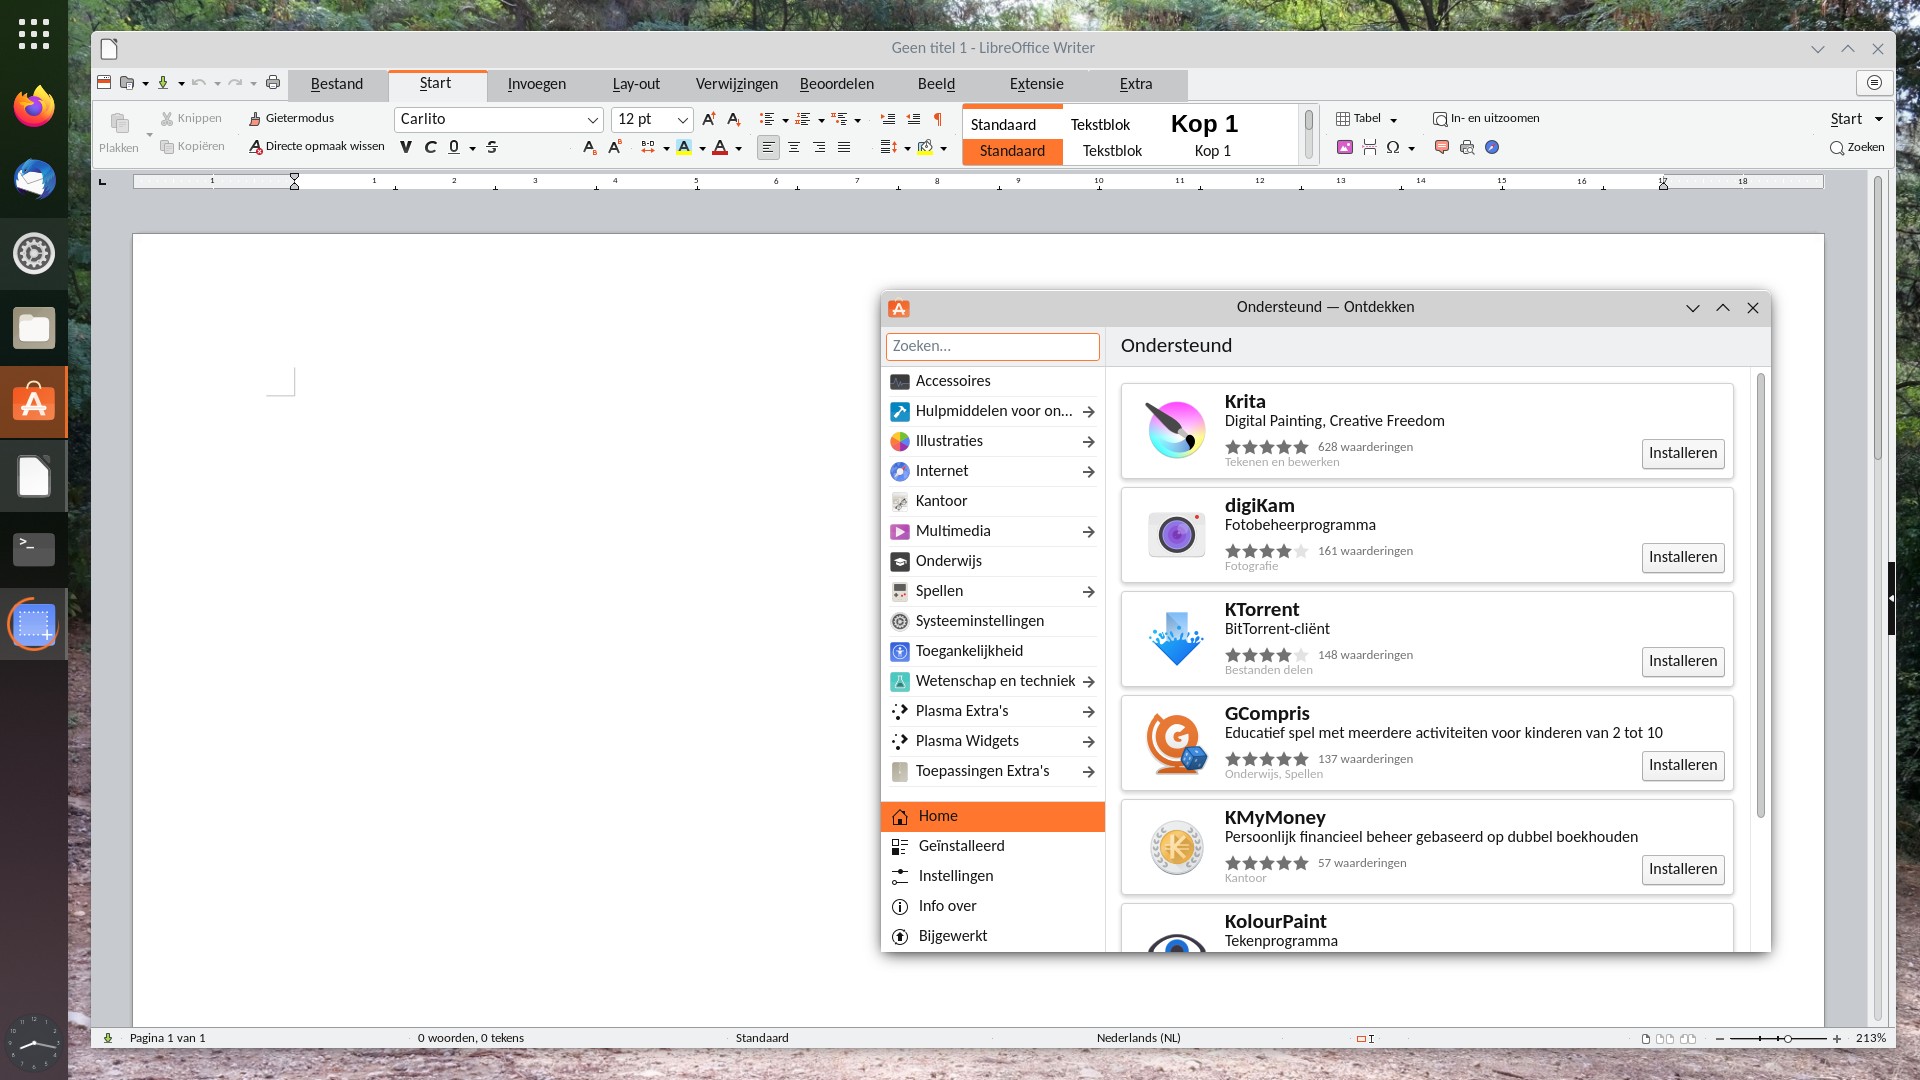Launch Thunderbird from the dock
This screenshot has height=1080, width=1920.
(x=34, y=180)
